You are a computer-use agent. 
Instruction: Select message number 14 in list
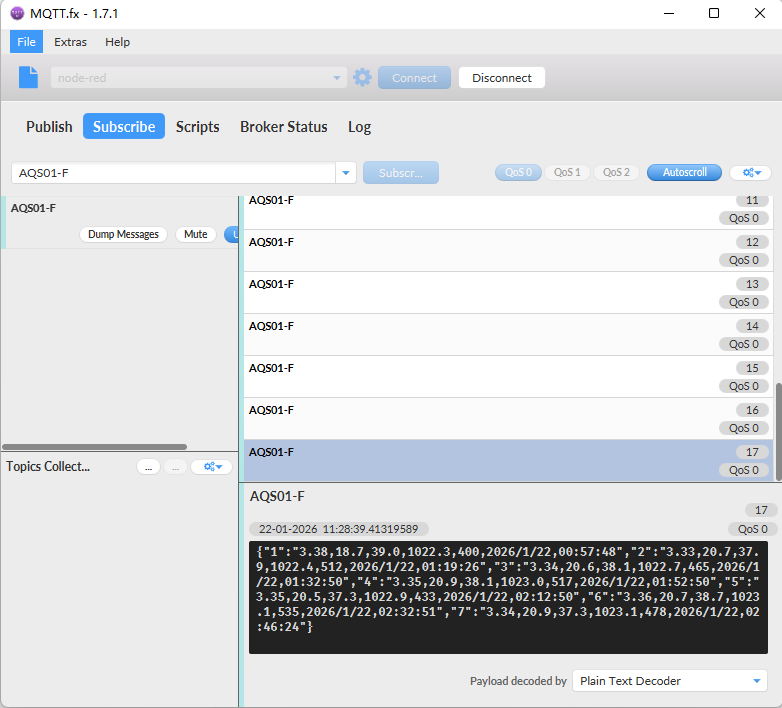point(508,335)
